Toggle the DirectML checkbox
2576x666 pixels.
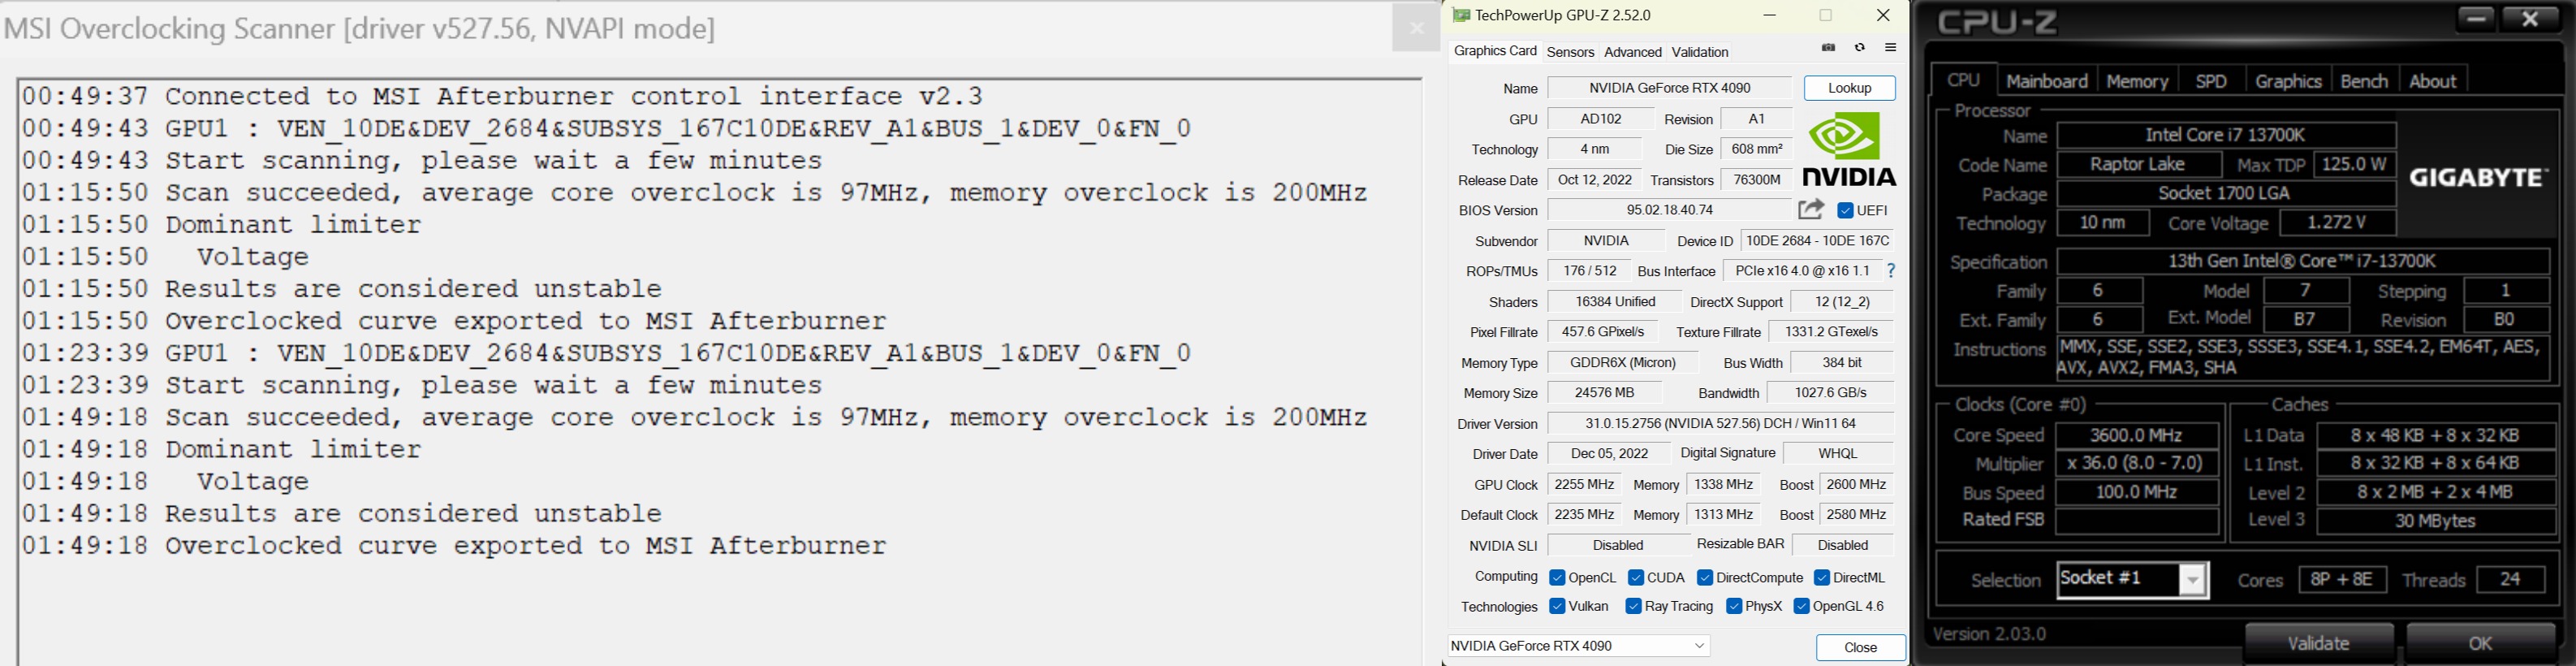click(1821, 578)
